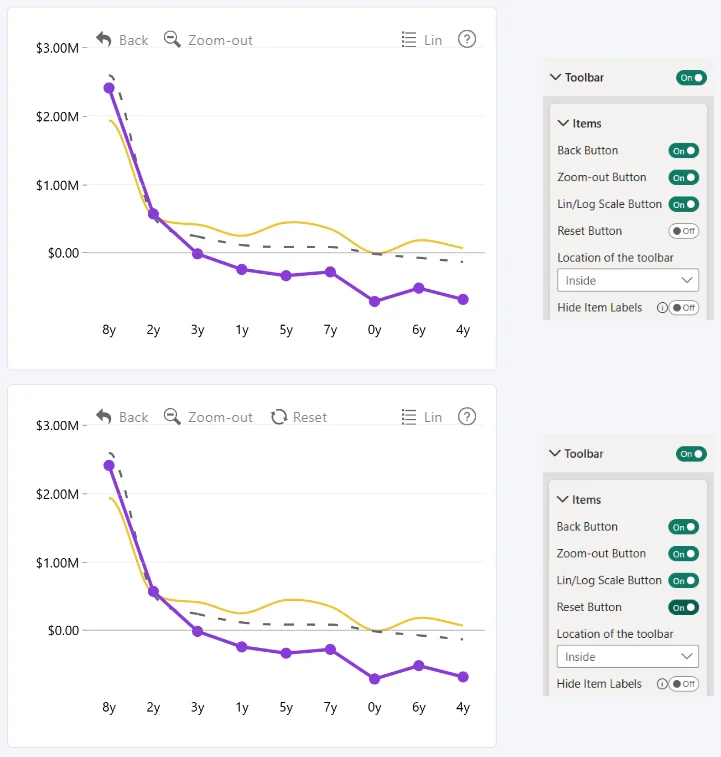
Task: Click the Lin scale list icon in top chart
Action: (x=409, y=40)
